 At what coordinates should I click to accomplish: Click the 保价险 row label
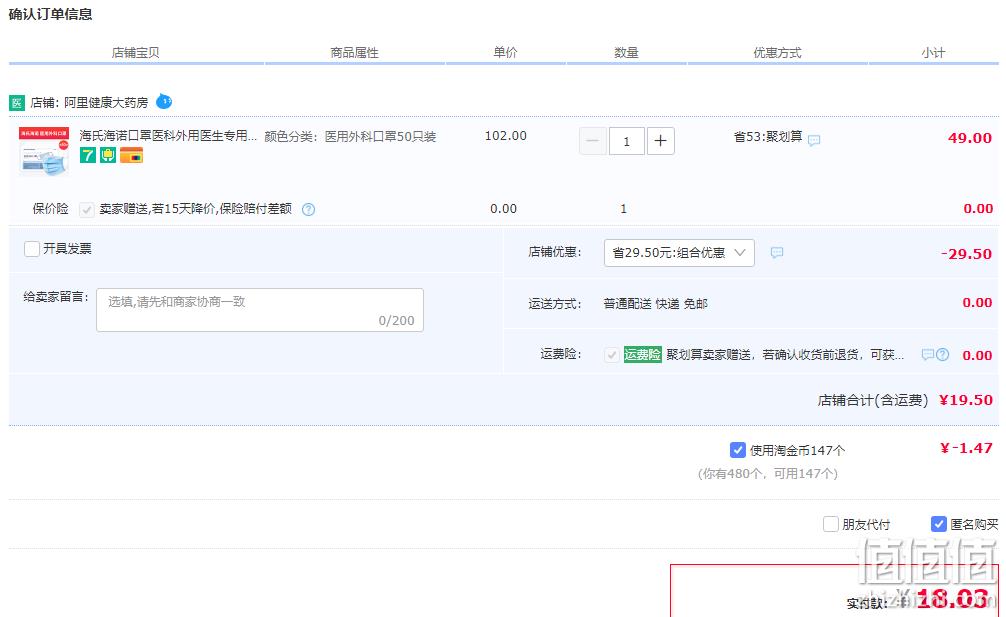(x=51, y=208)
